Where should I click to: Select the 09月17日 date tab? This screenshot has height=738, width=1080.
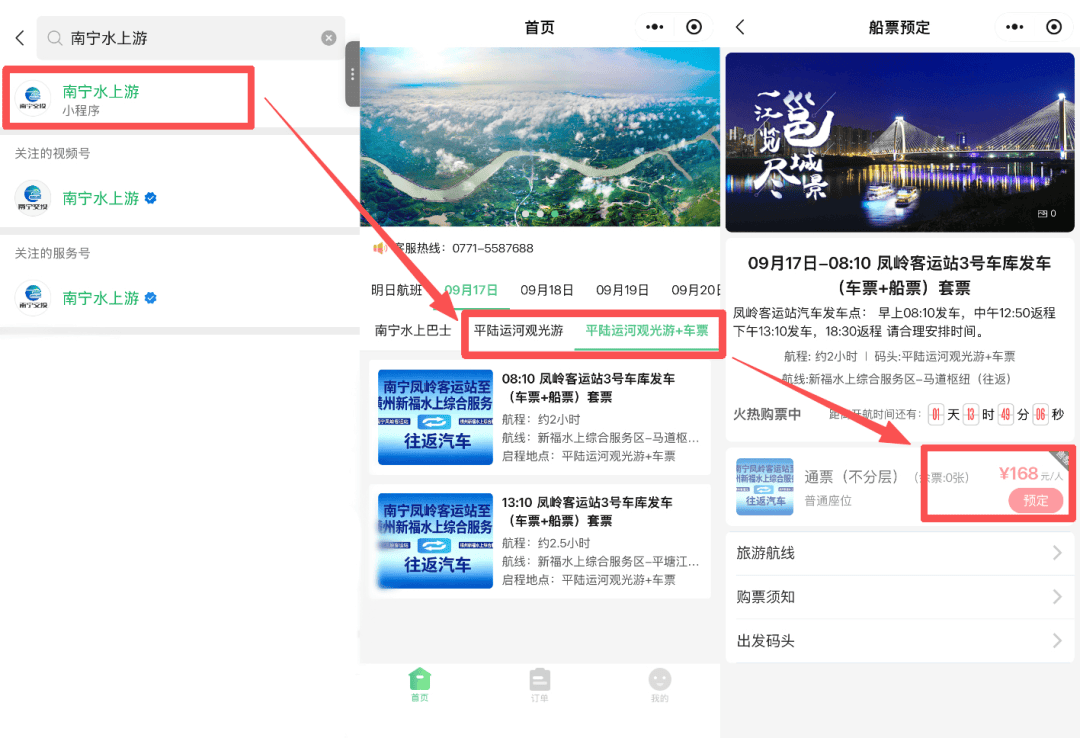[471, 290]
